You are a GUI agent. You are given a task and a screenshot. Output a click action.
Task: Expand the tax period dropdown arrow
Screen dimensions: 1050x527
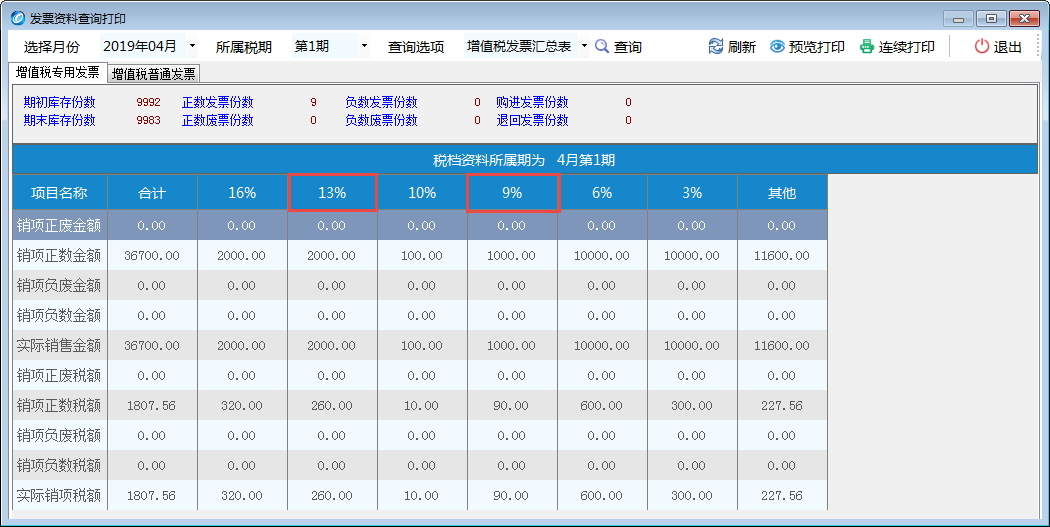coord(364,47)
